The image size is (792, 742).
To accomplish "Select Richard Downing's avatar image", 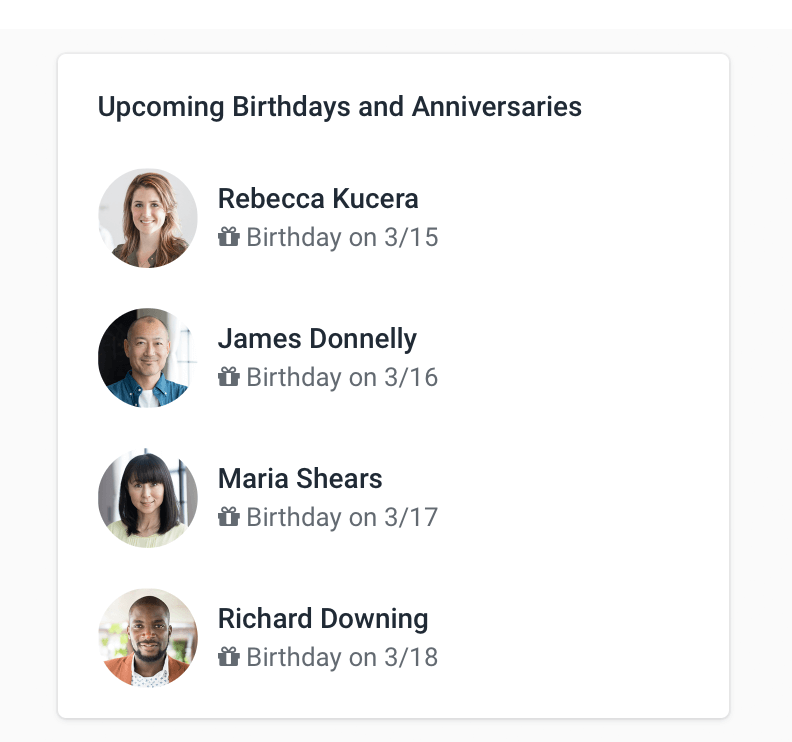I will pos(148,638).
